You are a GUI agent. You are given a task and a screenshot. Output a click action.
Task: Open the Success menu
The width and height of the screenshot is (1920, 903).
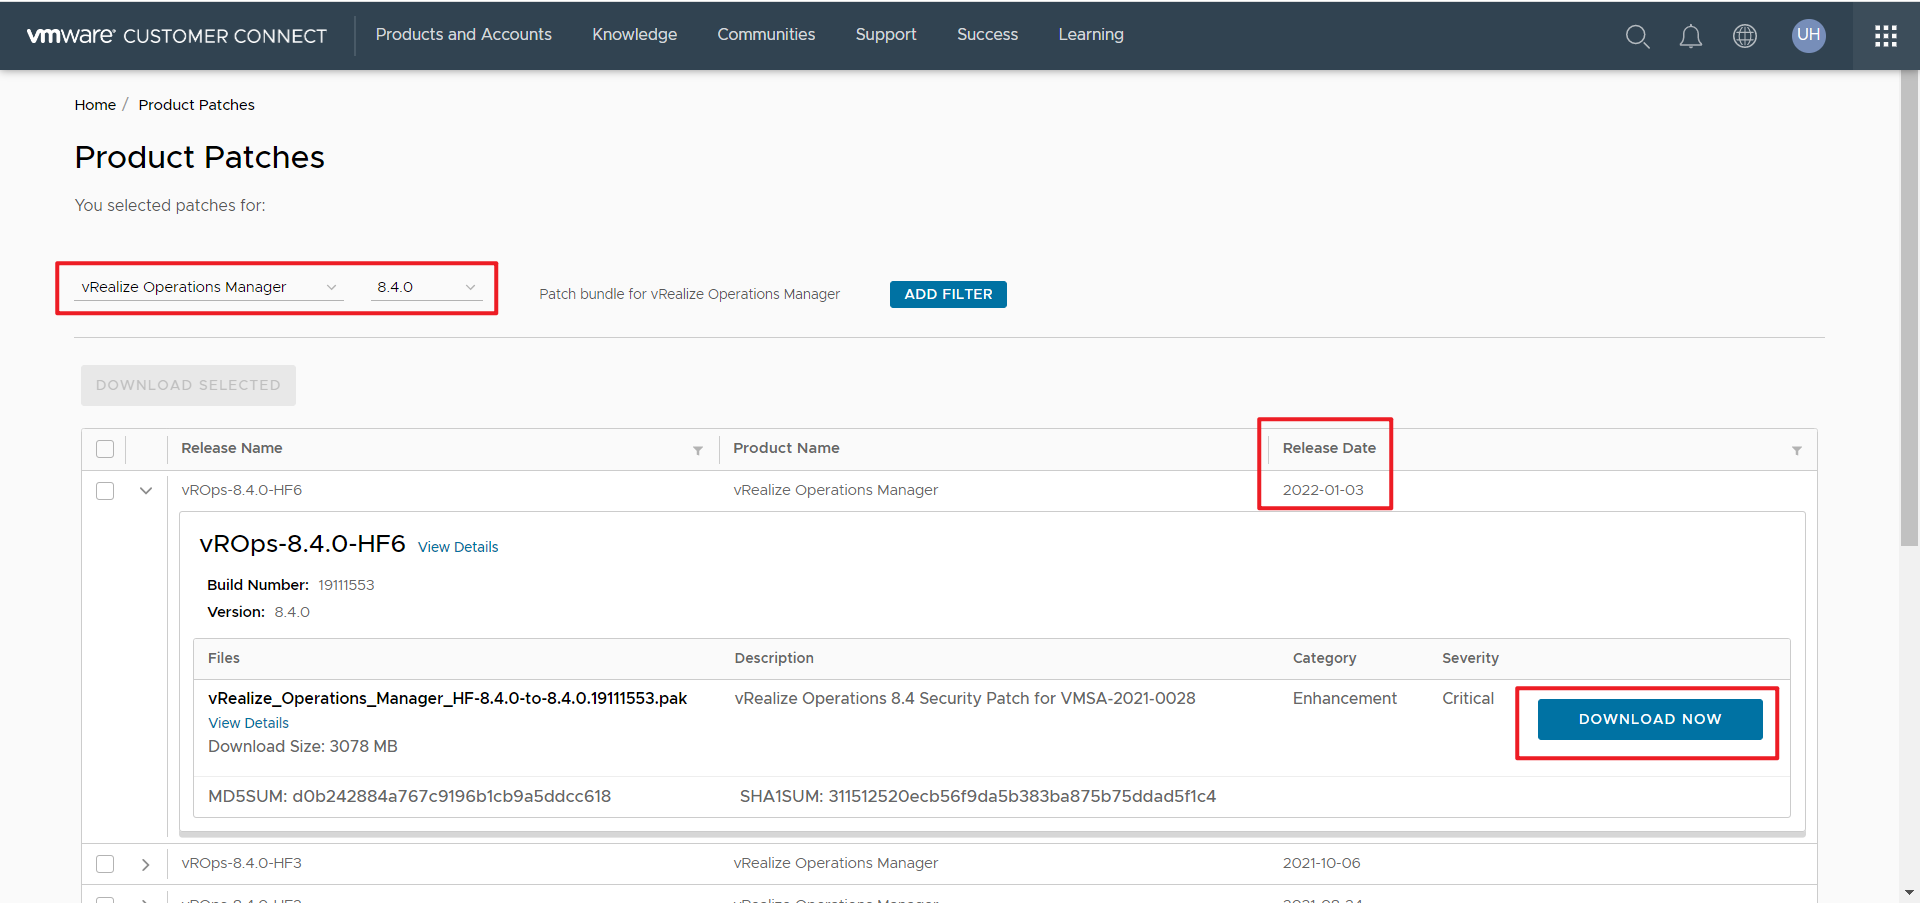987,34
